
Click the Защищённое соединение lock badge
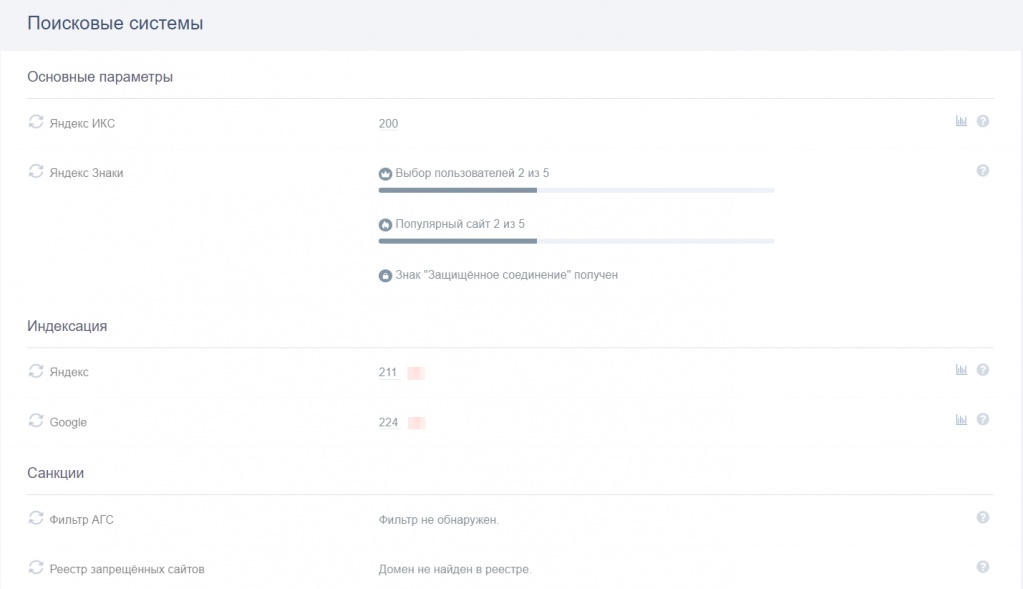pos(385,275)
